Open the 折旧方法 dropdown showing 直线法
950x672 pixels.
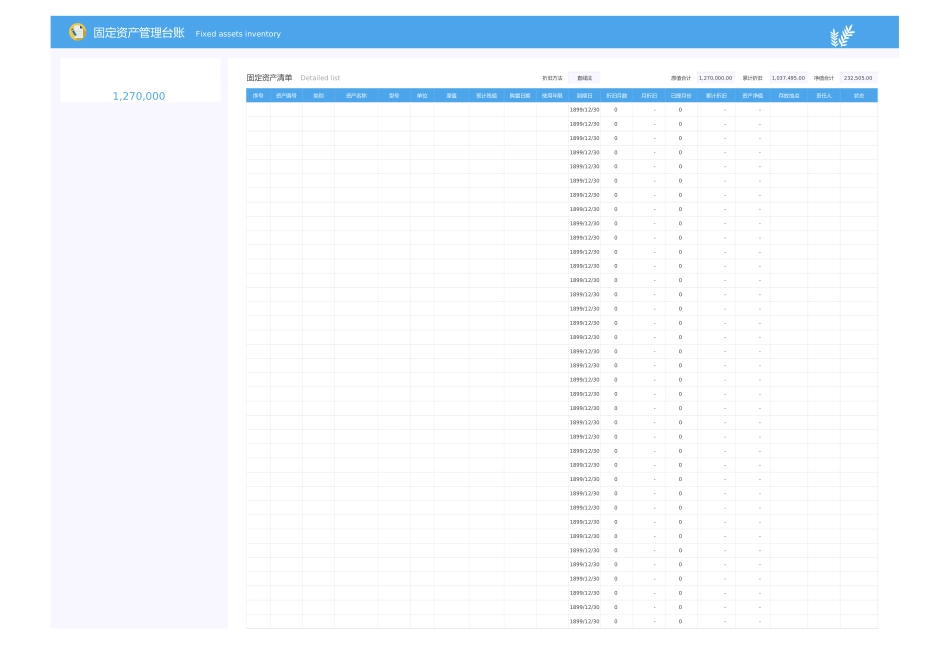point(584,77)
